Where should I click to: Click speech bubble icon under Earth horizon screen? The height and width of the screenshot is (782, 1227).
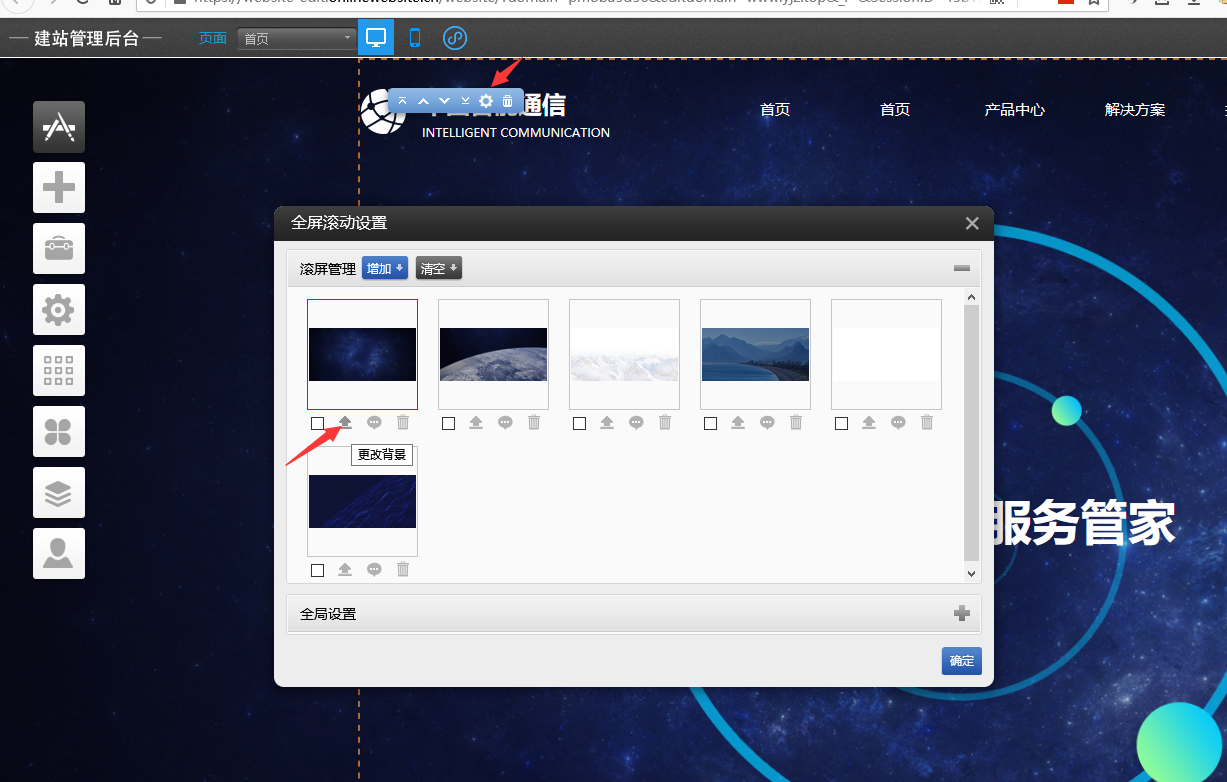coord(505,423)
